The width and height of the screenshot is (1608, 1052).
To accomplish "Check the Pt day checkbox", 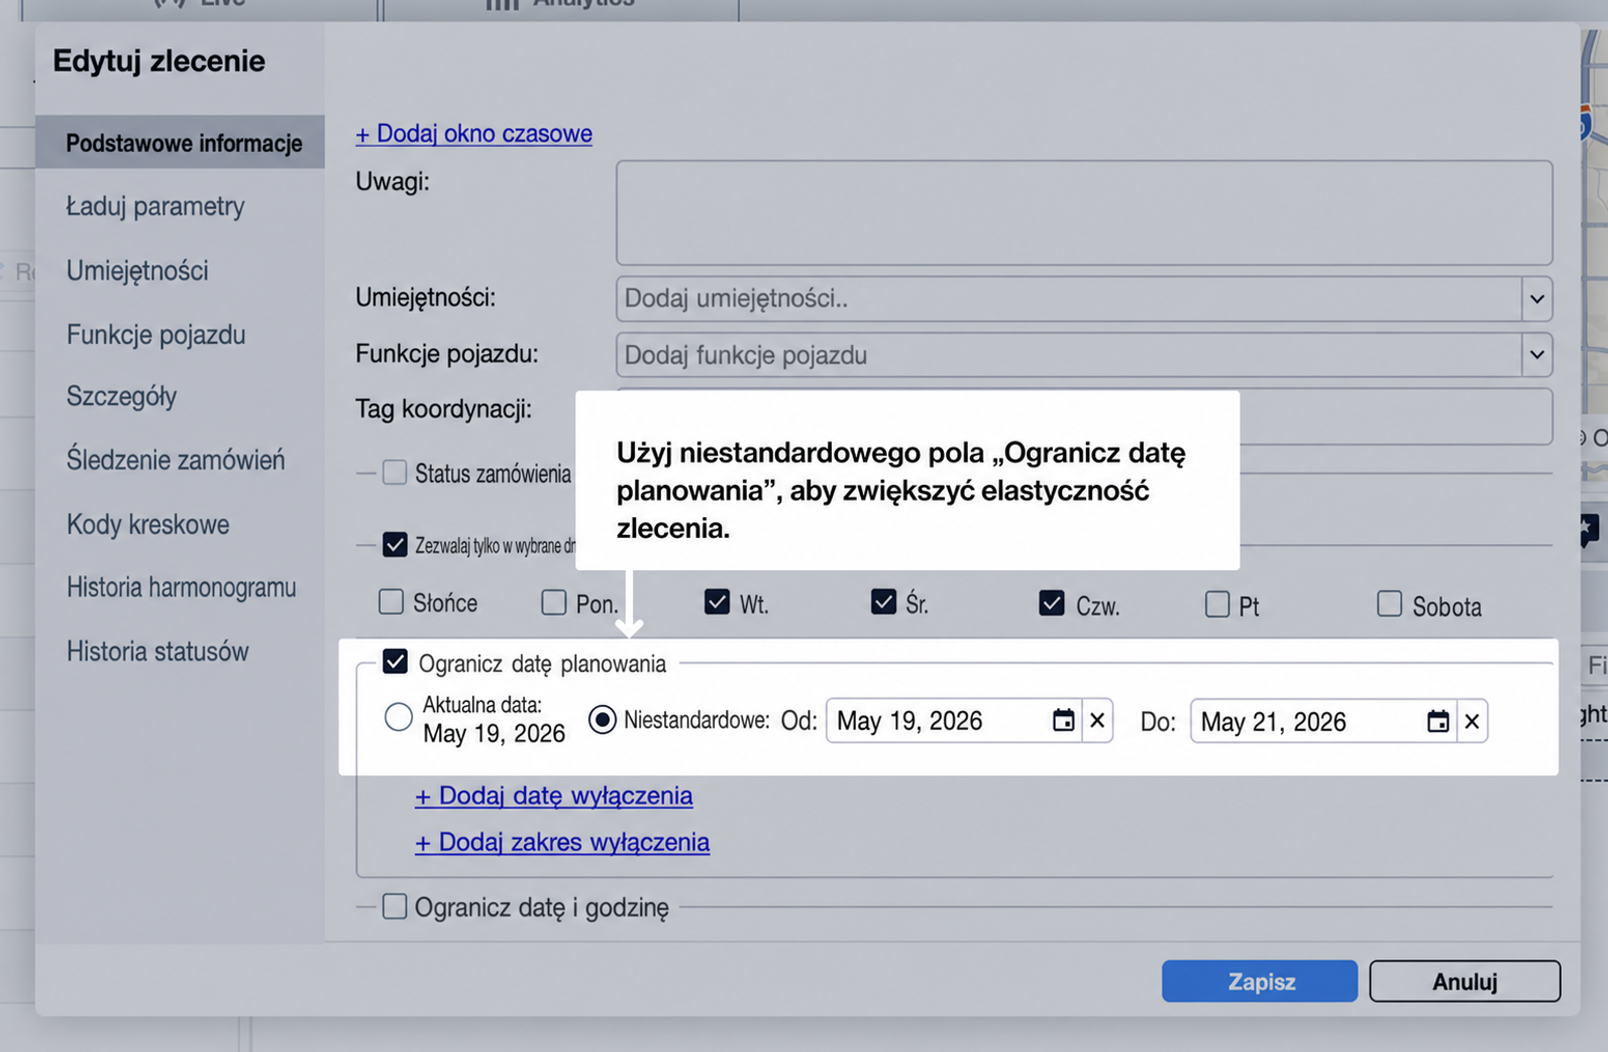I will (1217, 604).
